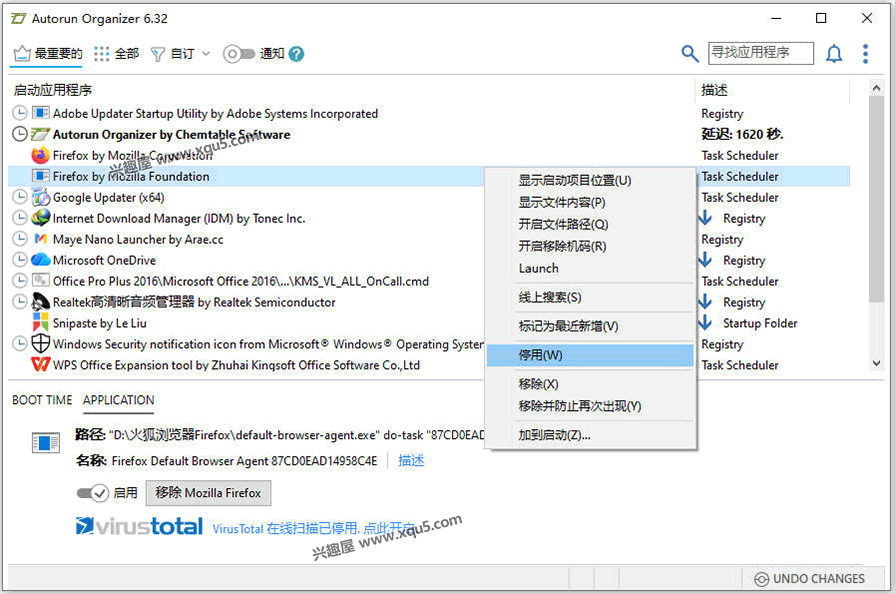
Task: Click the 寻找应用程序 search field
Action: click(760, 53)
